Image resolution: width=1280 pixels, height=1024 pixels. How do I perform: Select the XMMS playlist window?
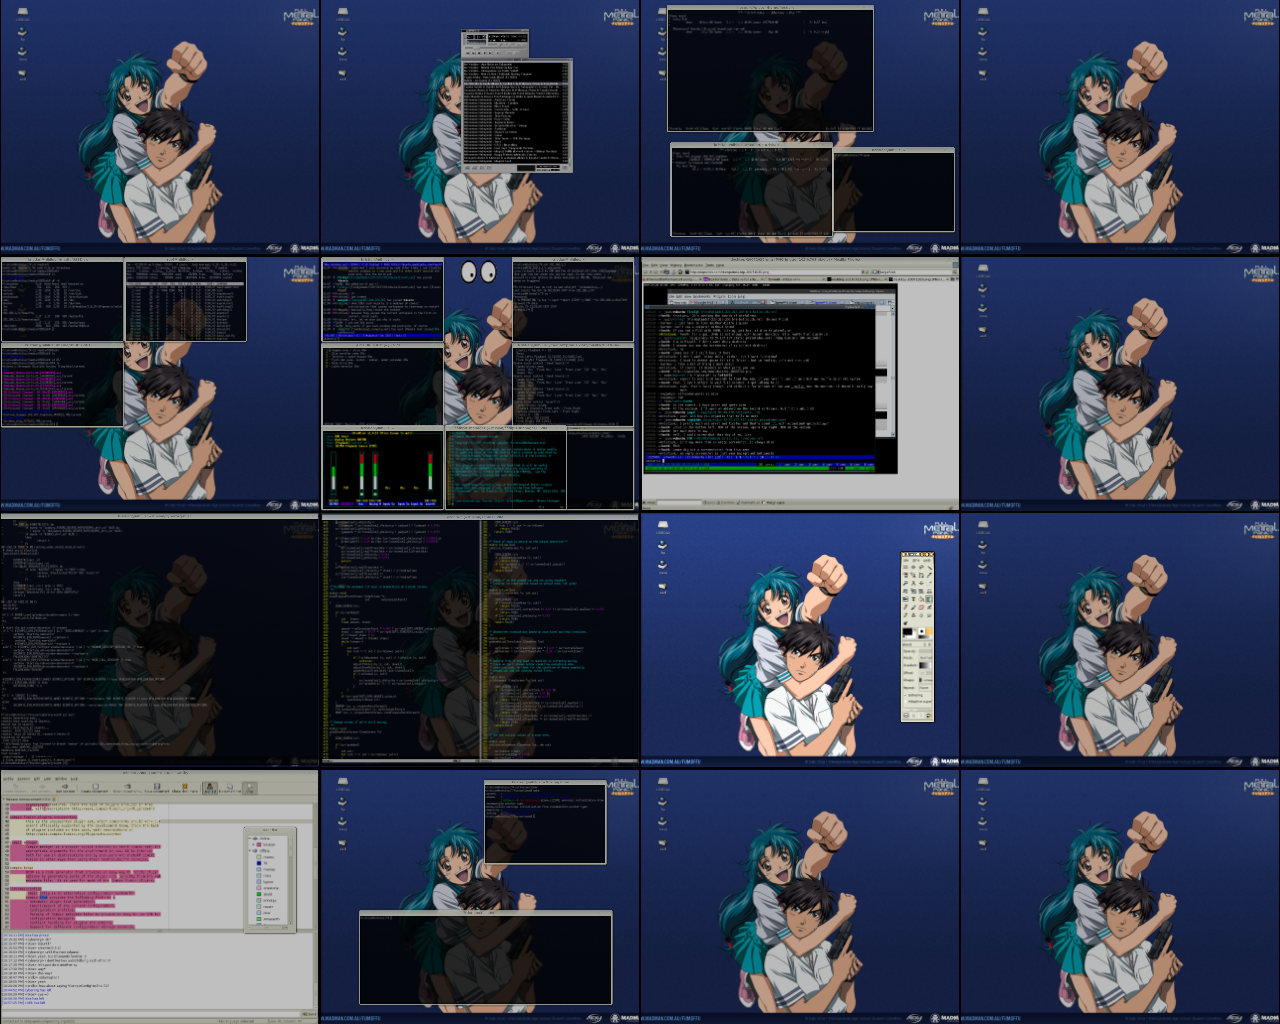(x=517, y=115)
